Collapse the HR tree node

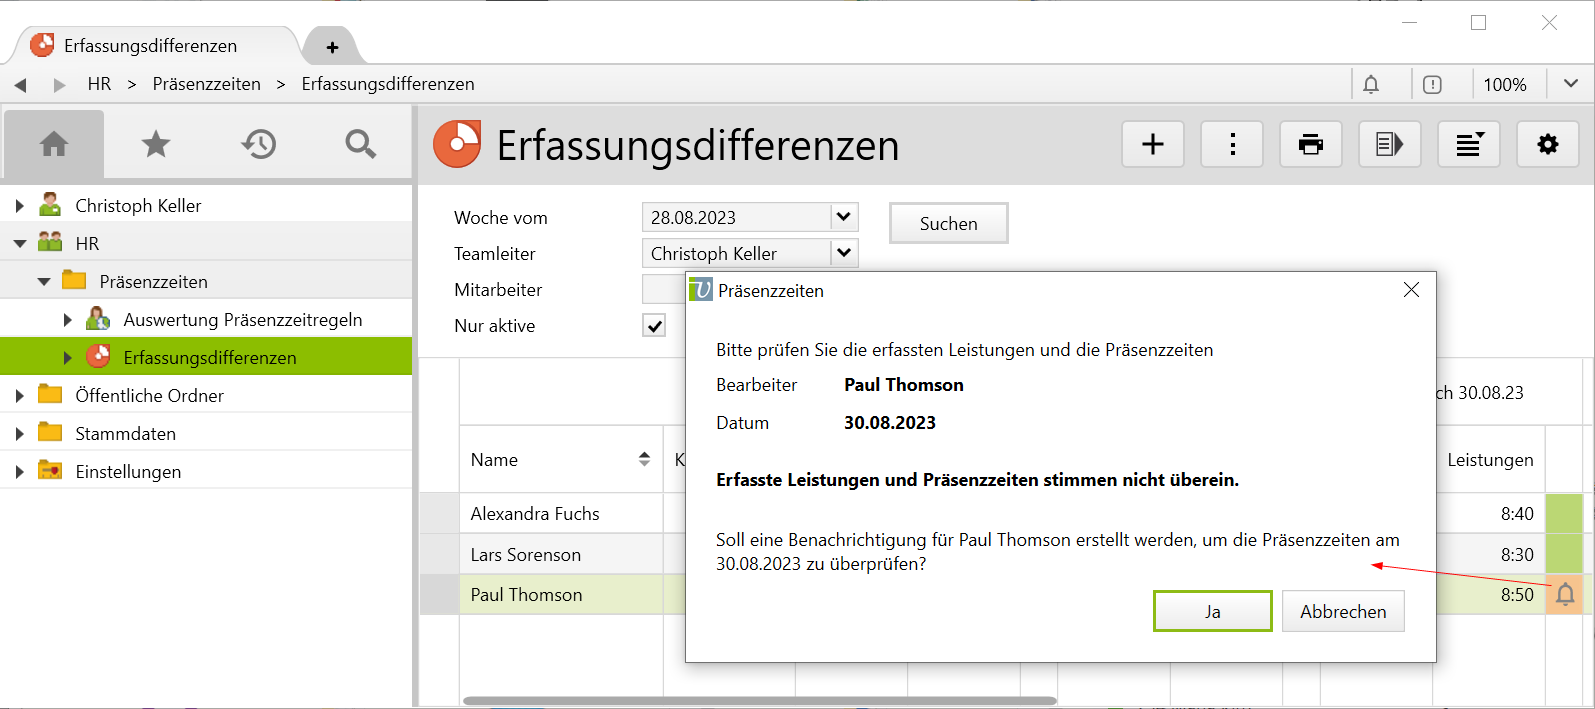coord(20,244)
